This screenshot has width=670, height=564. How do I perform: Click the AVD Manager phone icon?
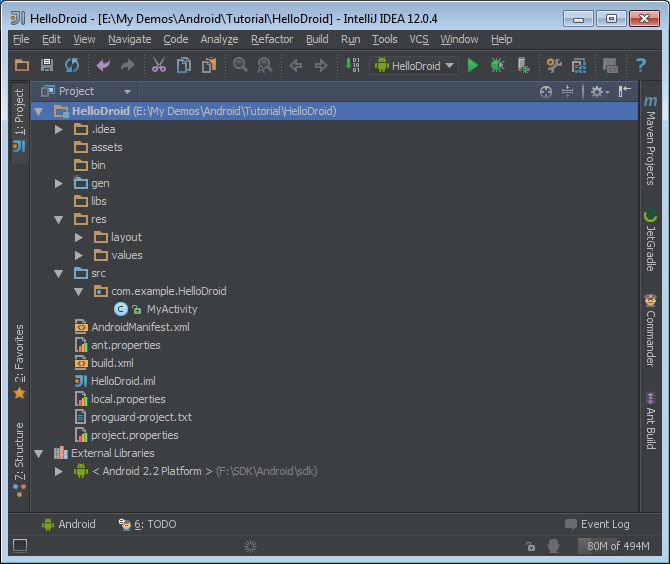[x=523, y=65]
